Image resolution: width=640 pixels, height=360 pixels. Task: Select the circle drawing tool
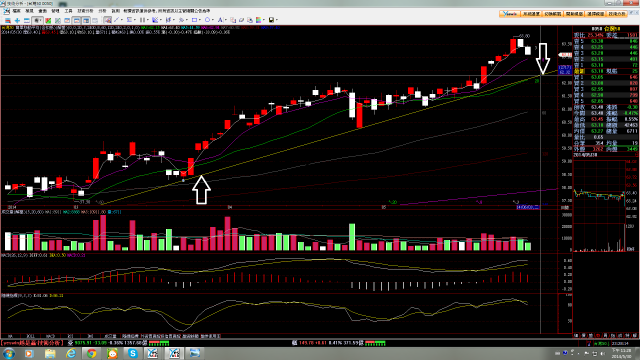[x=207, y=20]
